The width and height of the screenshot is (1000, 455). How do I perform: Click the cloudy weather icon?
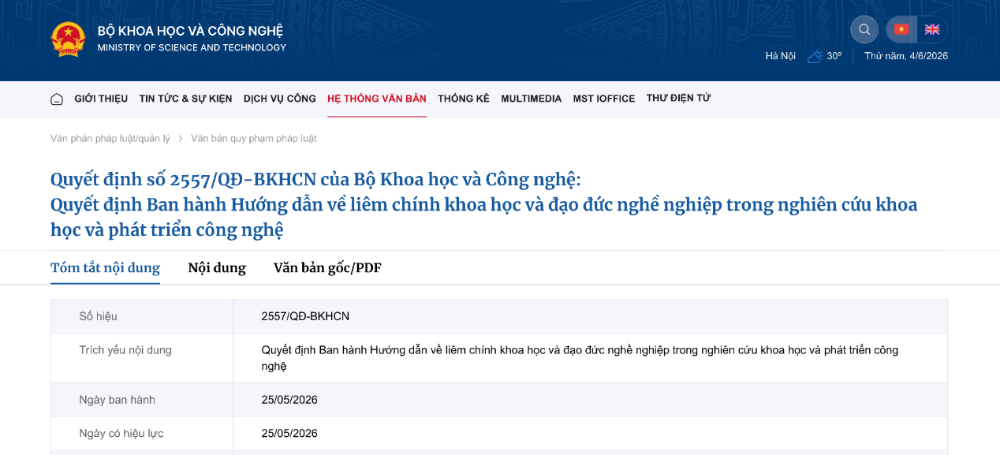coord(814,56)
